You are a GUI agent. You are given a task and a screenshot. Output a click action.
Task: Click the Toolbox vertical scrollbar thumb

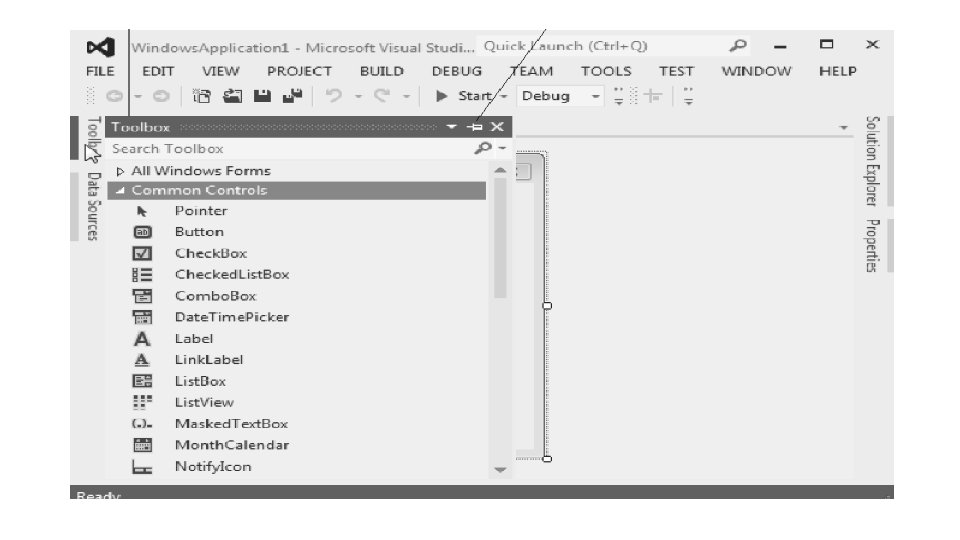coord(500,239)
